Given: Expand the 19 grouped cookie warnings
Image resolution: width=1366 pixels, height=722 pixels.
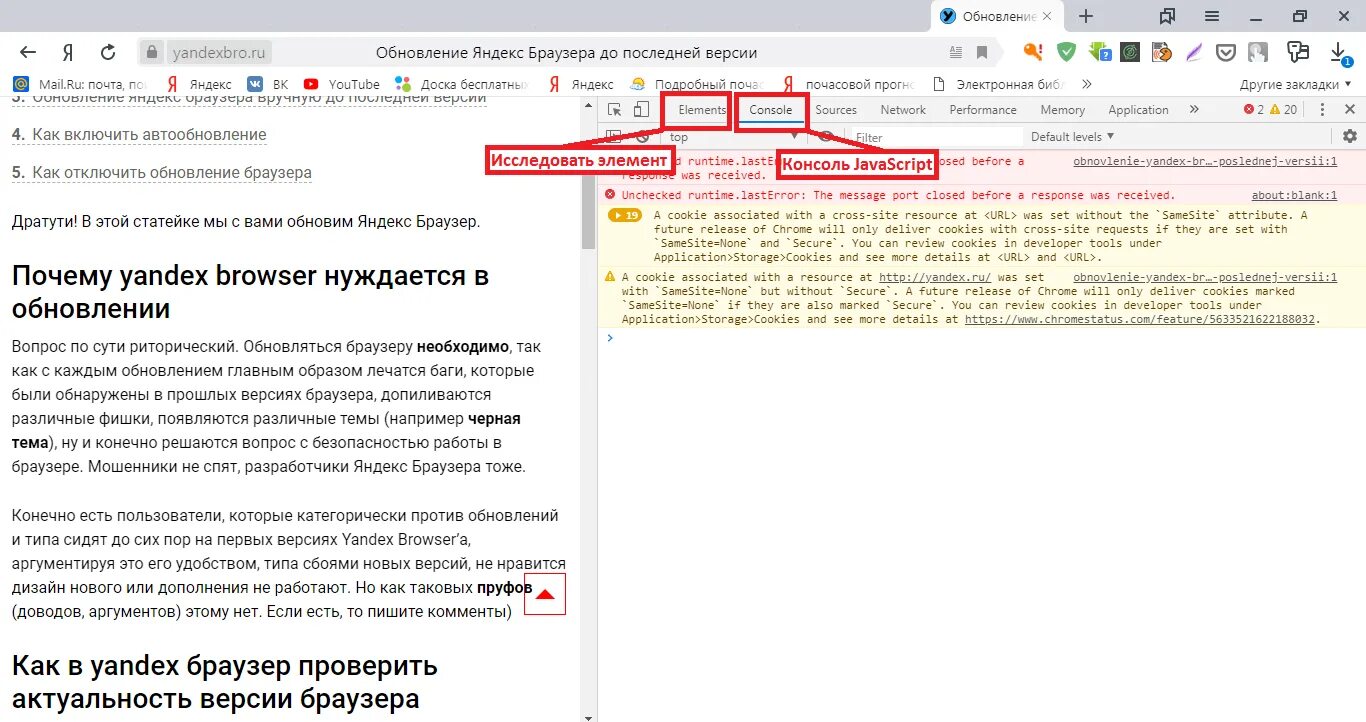Looking at the screenshot, I should tap(626, 215).
